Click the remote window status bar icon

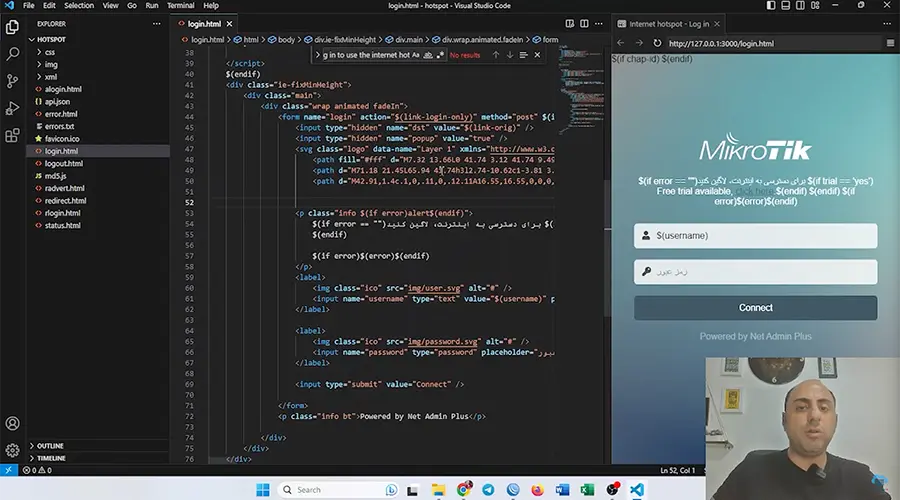pyautogui.click(x=8, y=470)
